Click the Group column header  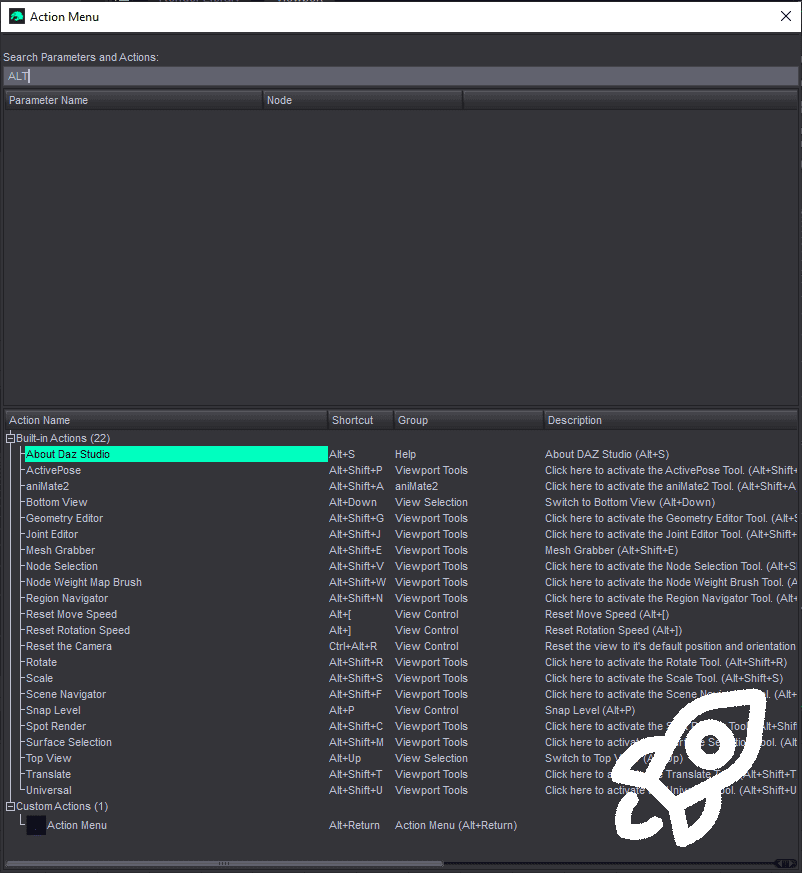point(468,420)
